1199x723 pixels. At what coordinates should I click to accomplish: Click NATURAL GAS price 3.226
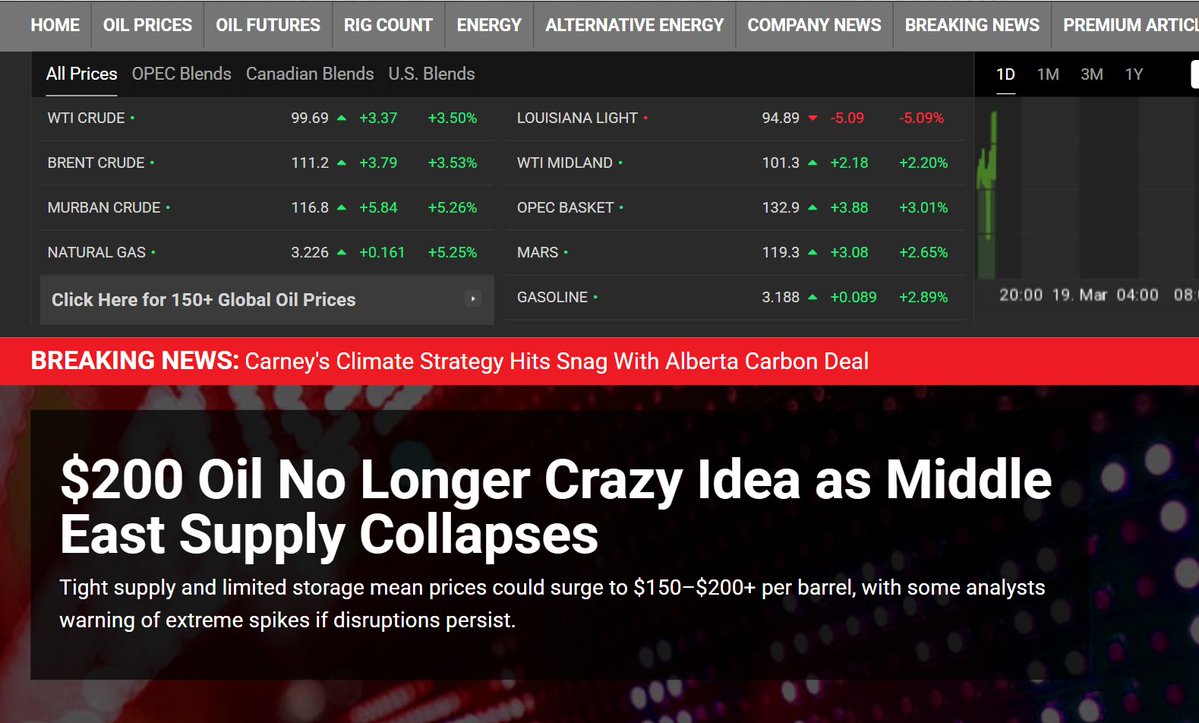pos(310,252)
